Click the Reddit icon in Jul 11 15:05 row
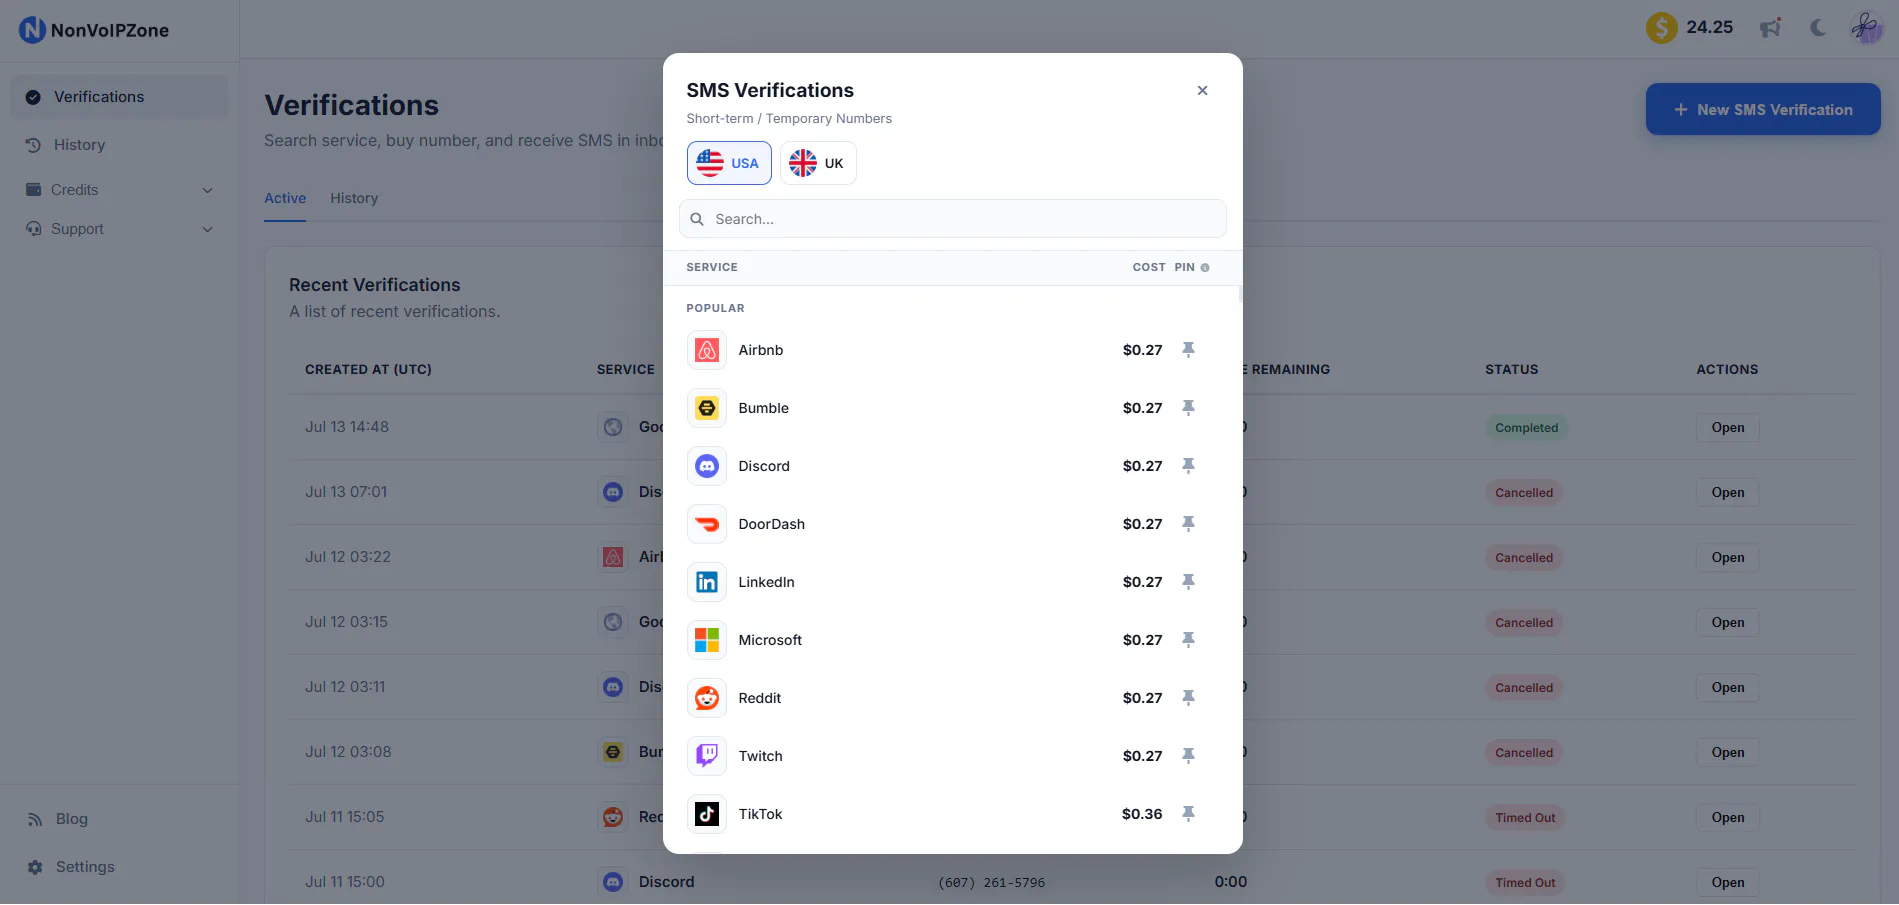Screen dimensions: 1899x905 pos(613,817)
